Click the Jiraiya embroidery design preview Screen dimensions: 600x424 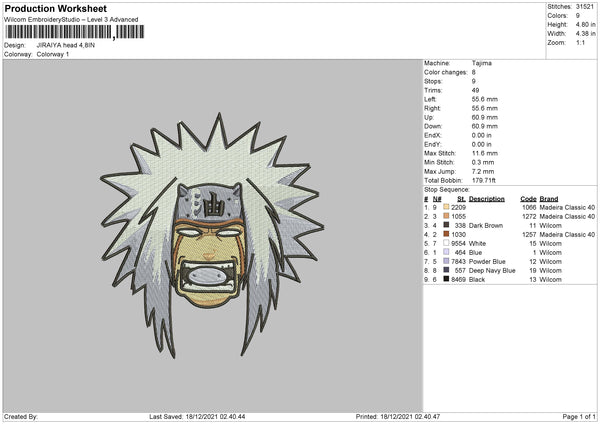click(212, 235)
